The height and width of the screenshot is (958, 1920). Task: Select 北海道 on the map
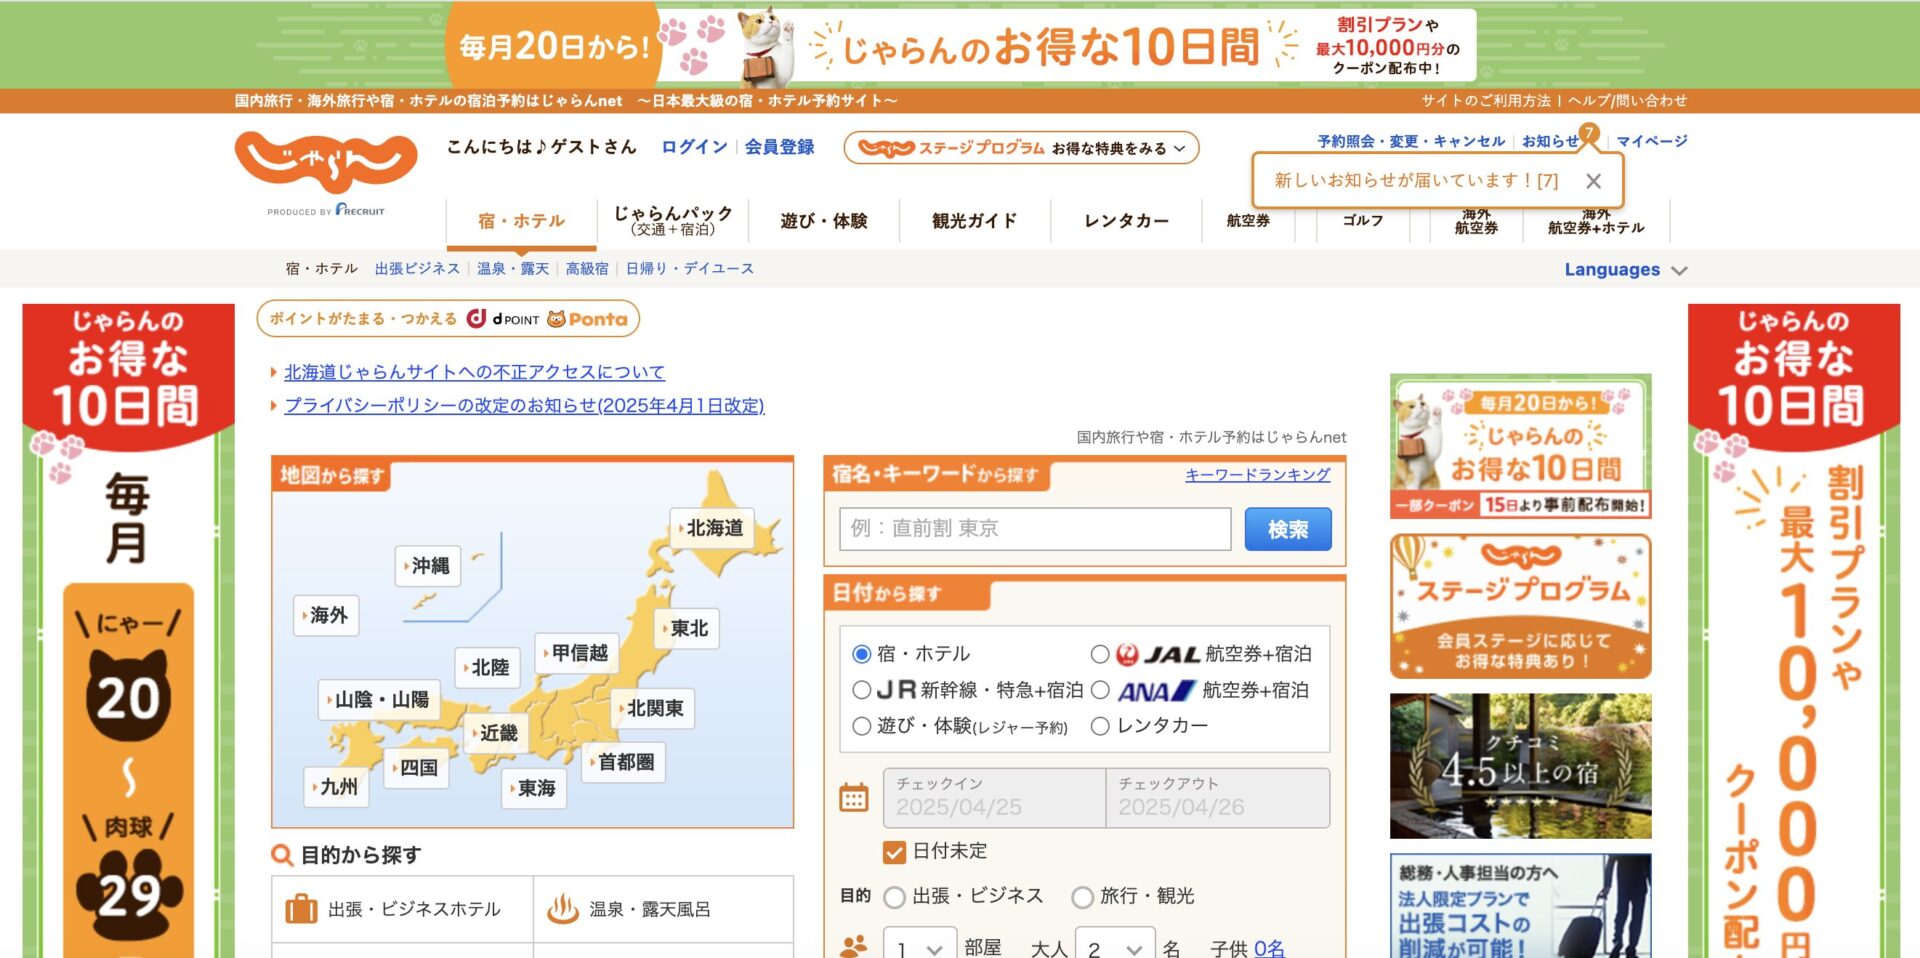(x=714, y=528)
